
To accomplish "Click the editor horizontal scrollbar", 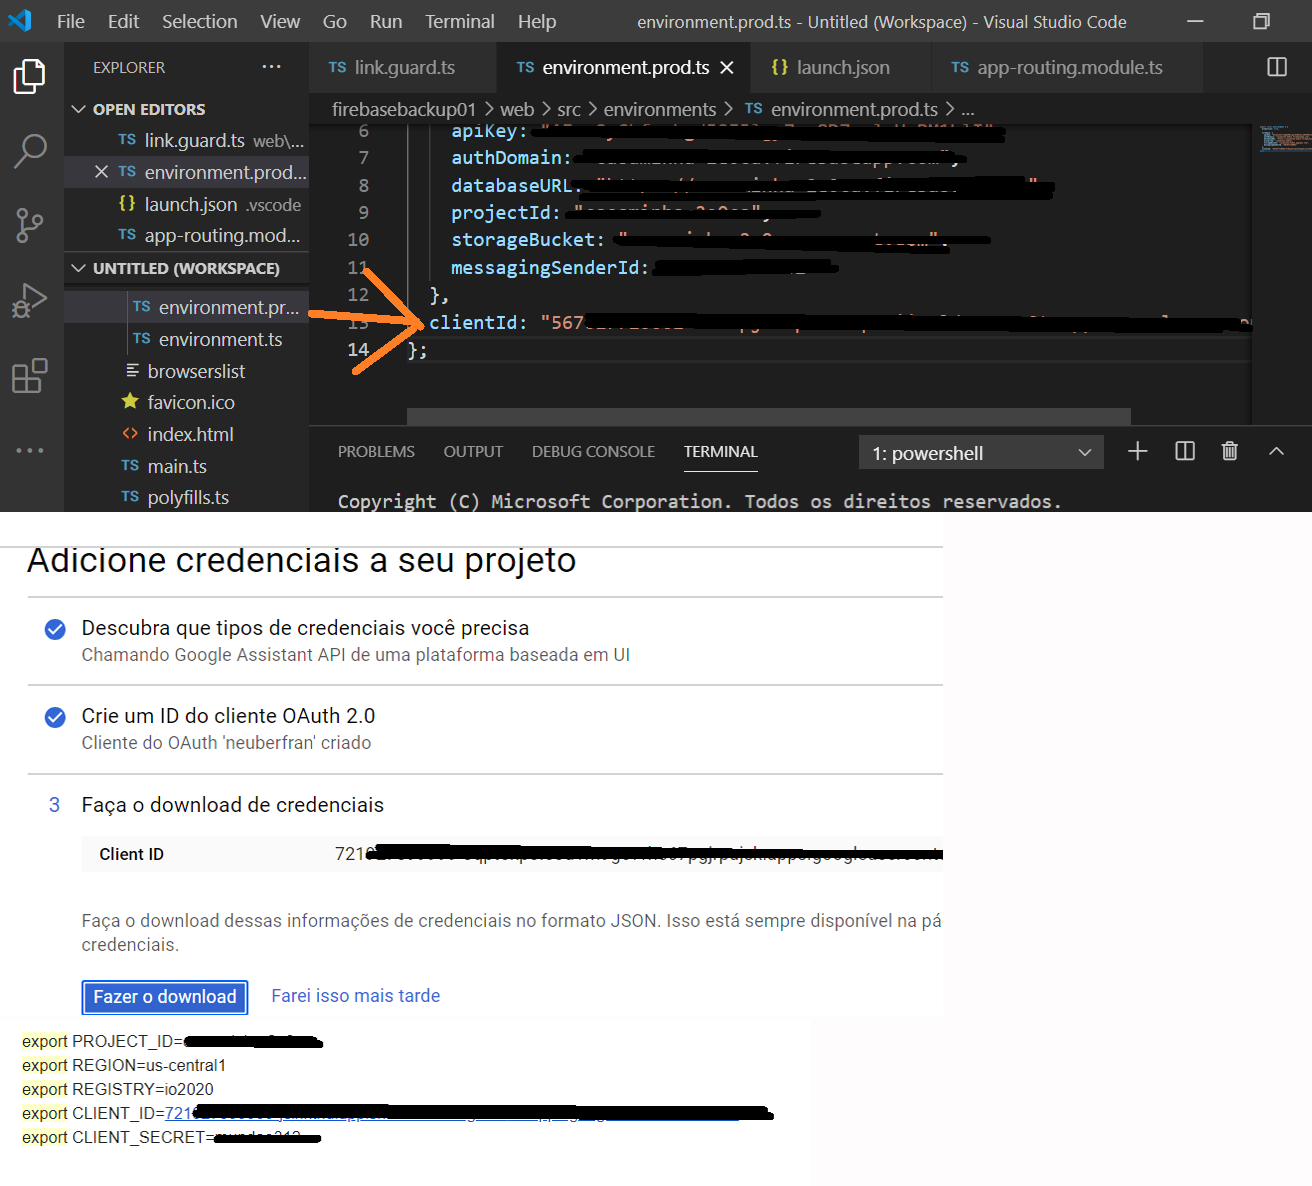I will click(769, 416).
